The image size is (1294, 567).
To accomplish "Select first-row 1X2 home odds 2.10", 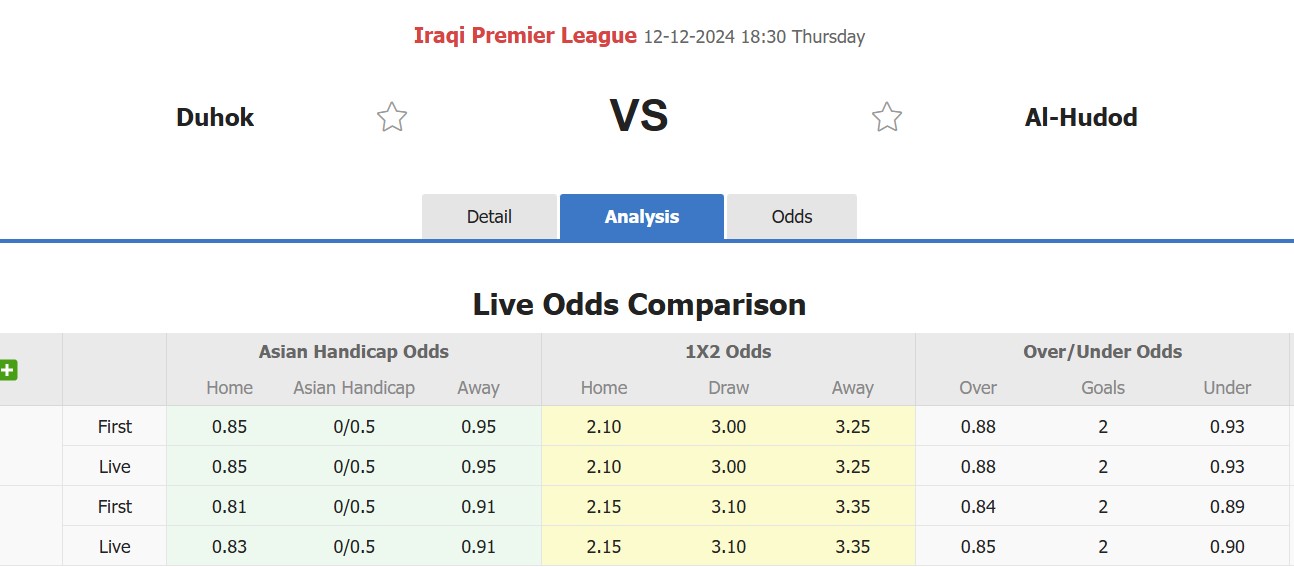I will (604, 427).
